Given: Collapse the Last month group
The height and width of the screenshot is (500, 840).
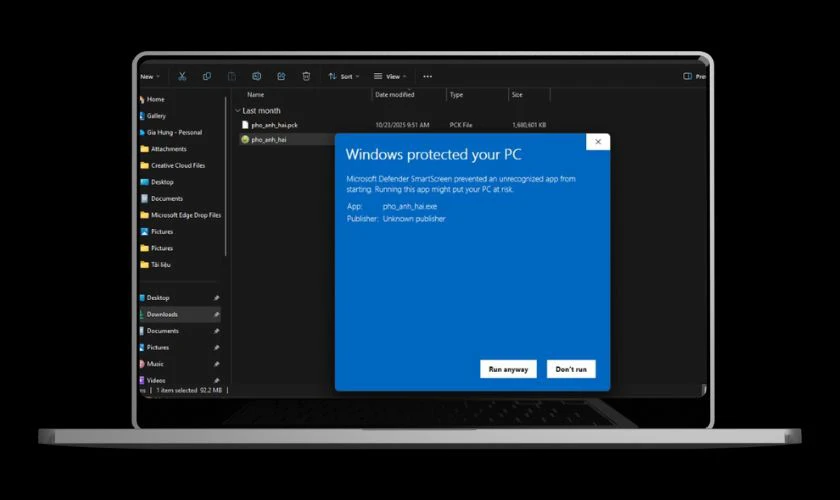Looking at the screenshot, I should tap(238, 110).
